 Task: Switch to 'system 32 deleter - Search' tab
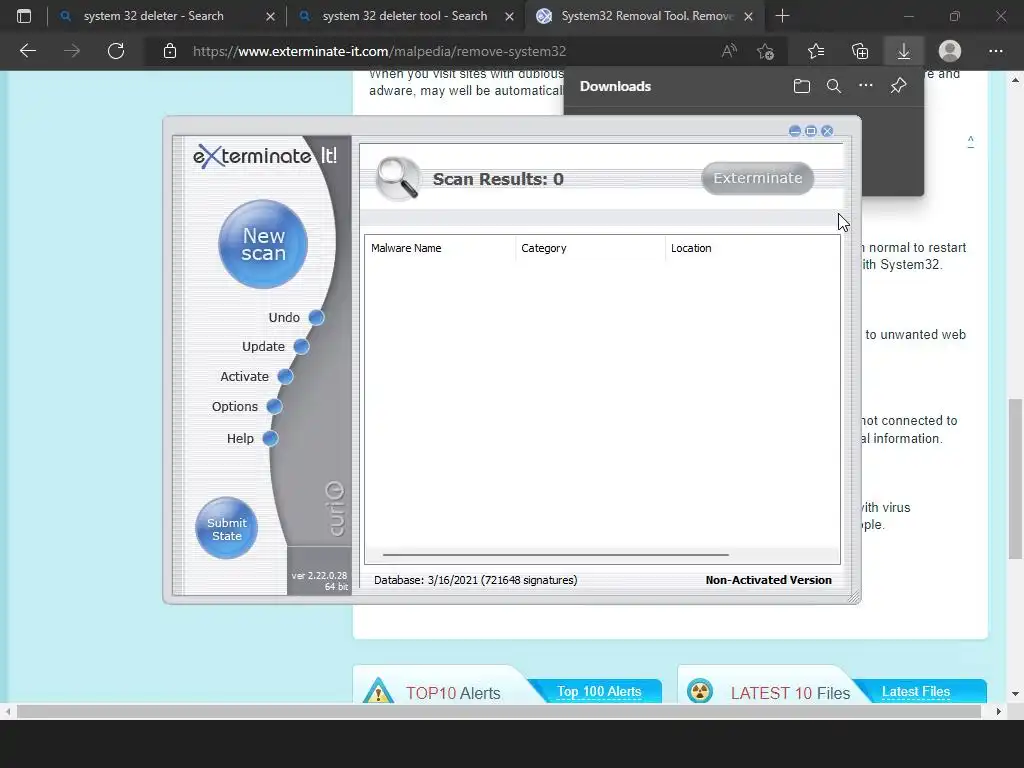pos(153,16)
